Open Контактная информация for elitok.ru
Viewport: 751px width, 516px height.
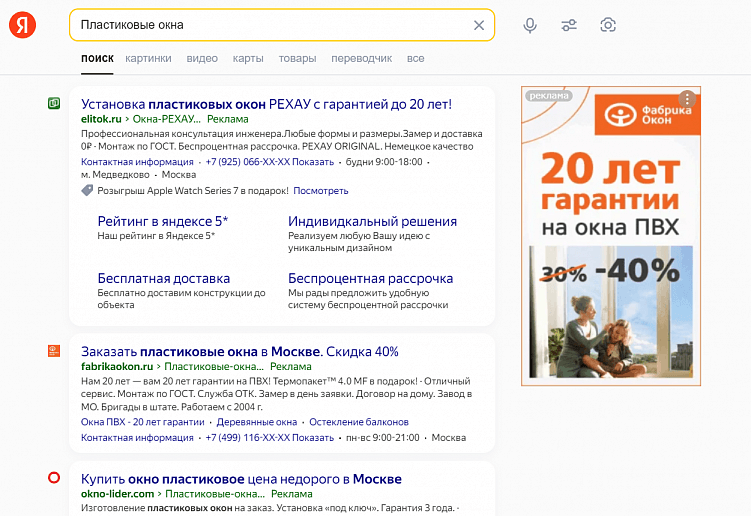[x=137, y=162]
